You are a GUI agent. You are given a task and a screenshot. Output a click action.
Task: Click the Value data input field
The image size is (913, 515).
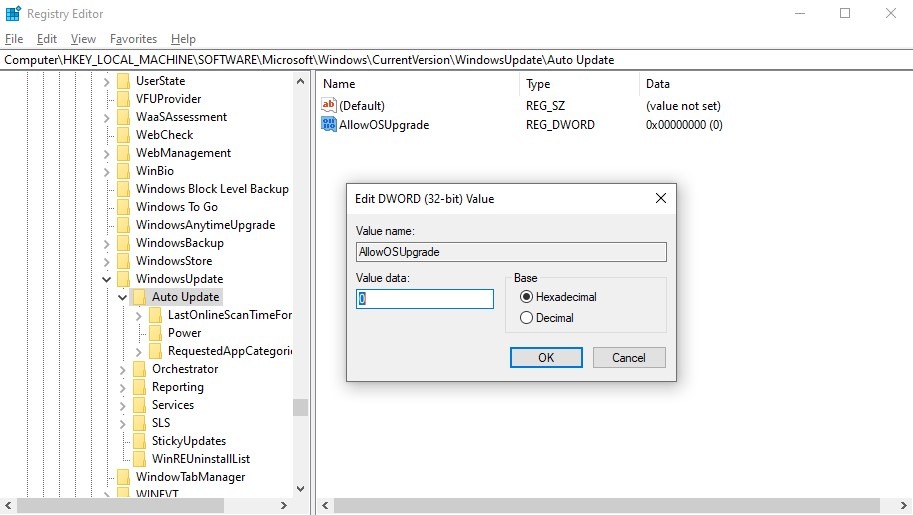click(x=424, y=299)
